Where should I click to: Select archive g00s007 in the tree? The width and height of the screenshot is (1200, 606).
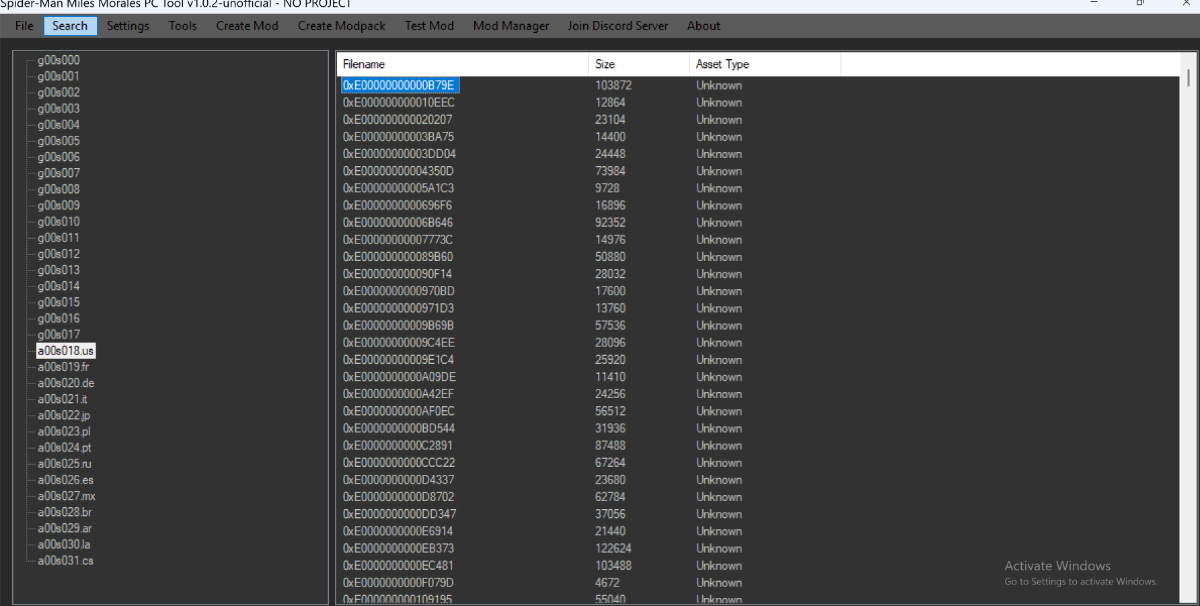tap(58, 173)
